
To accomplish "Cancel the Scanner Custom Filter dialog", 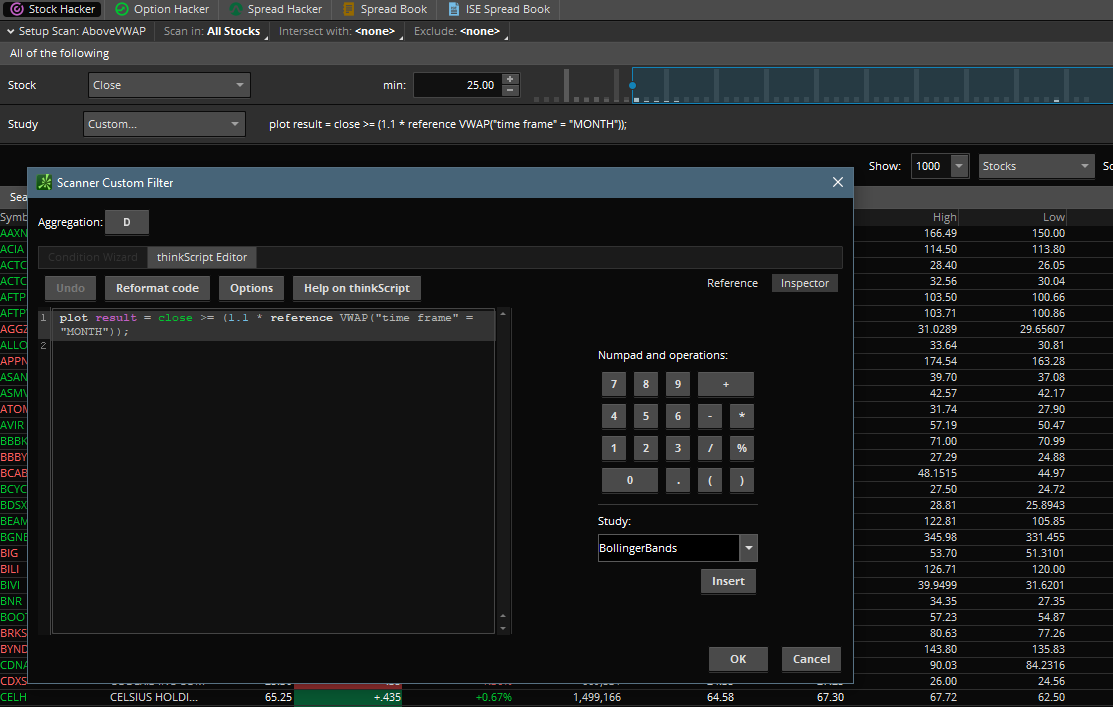I will tap(811, 659).
